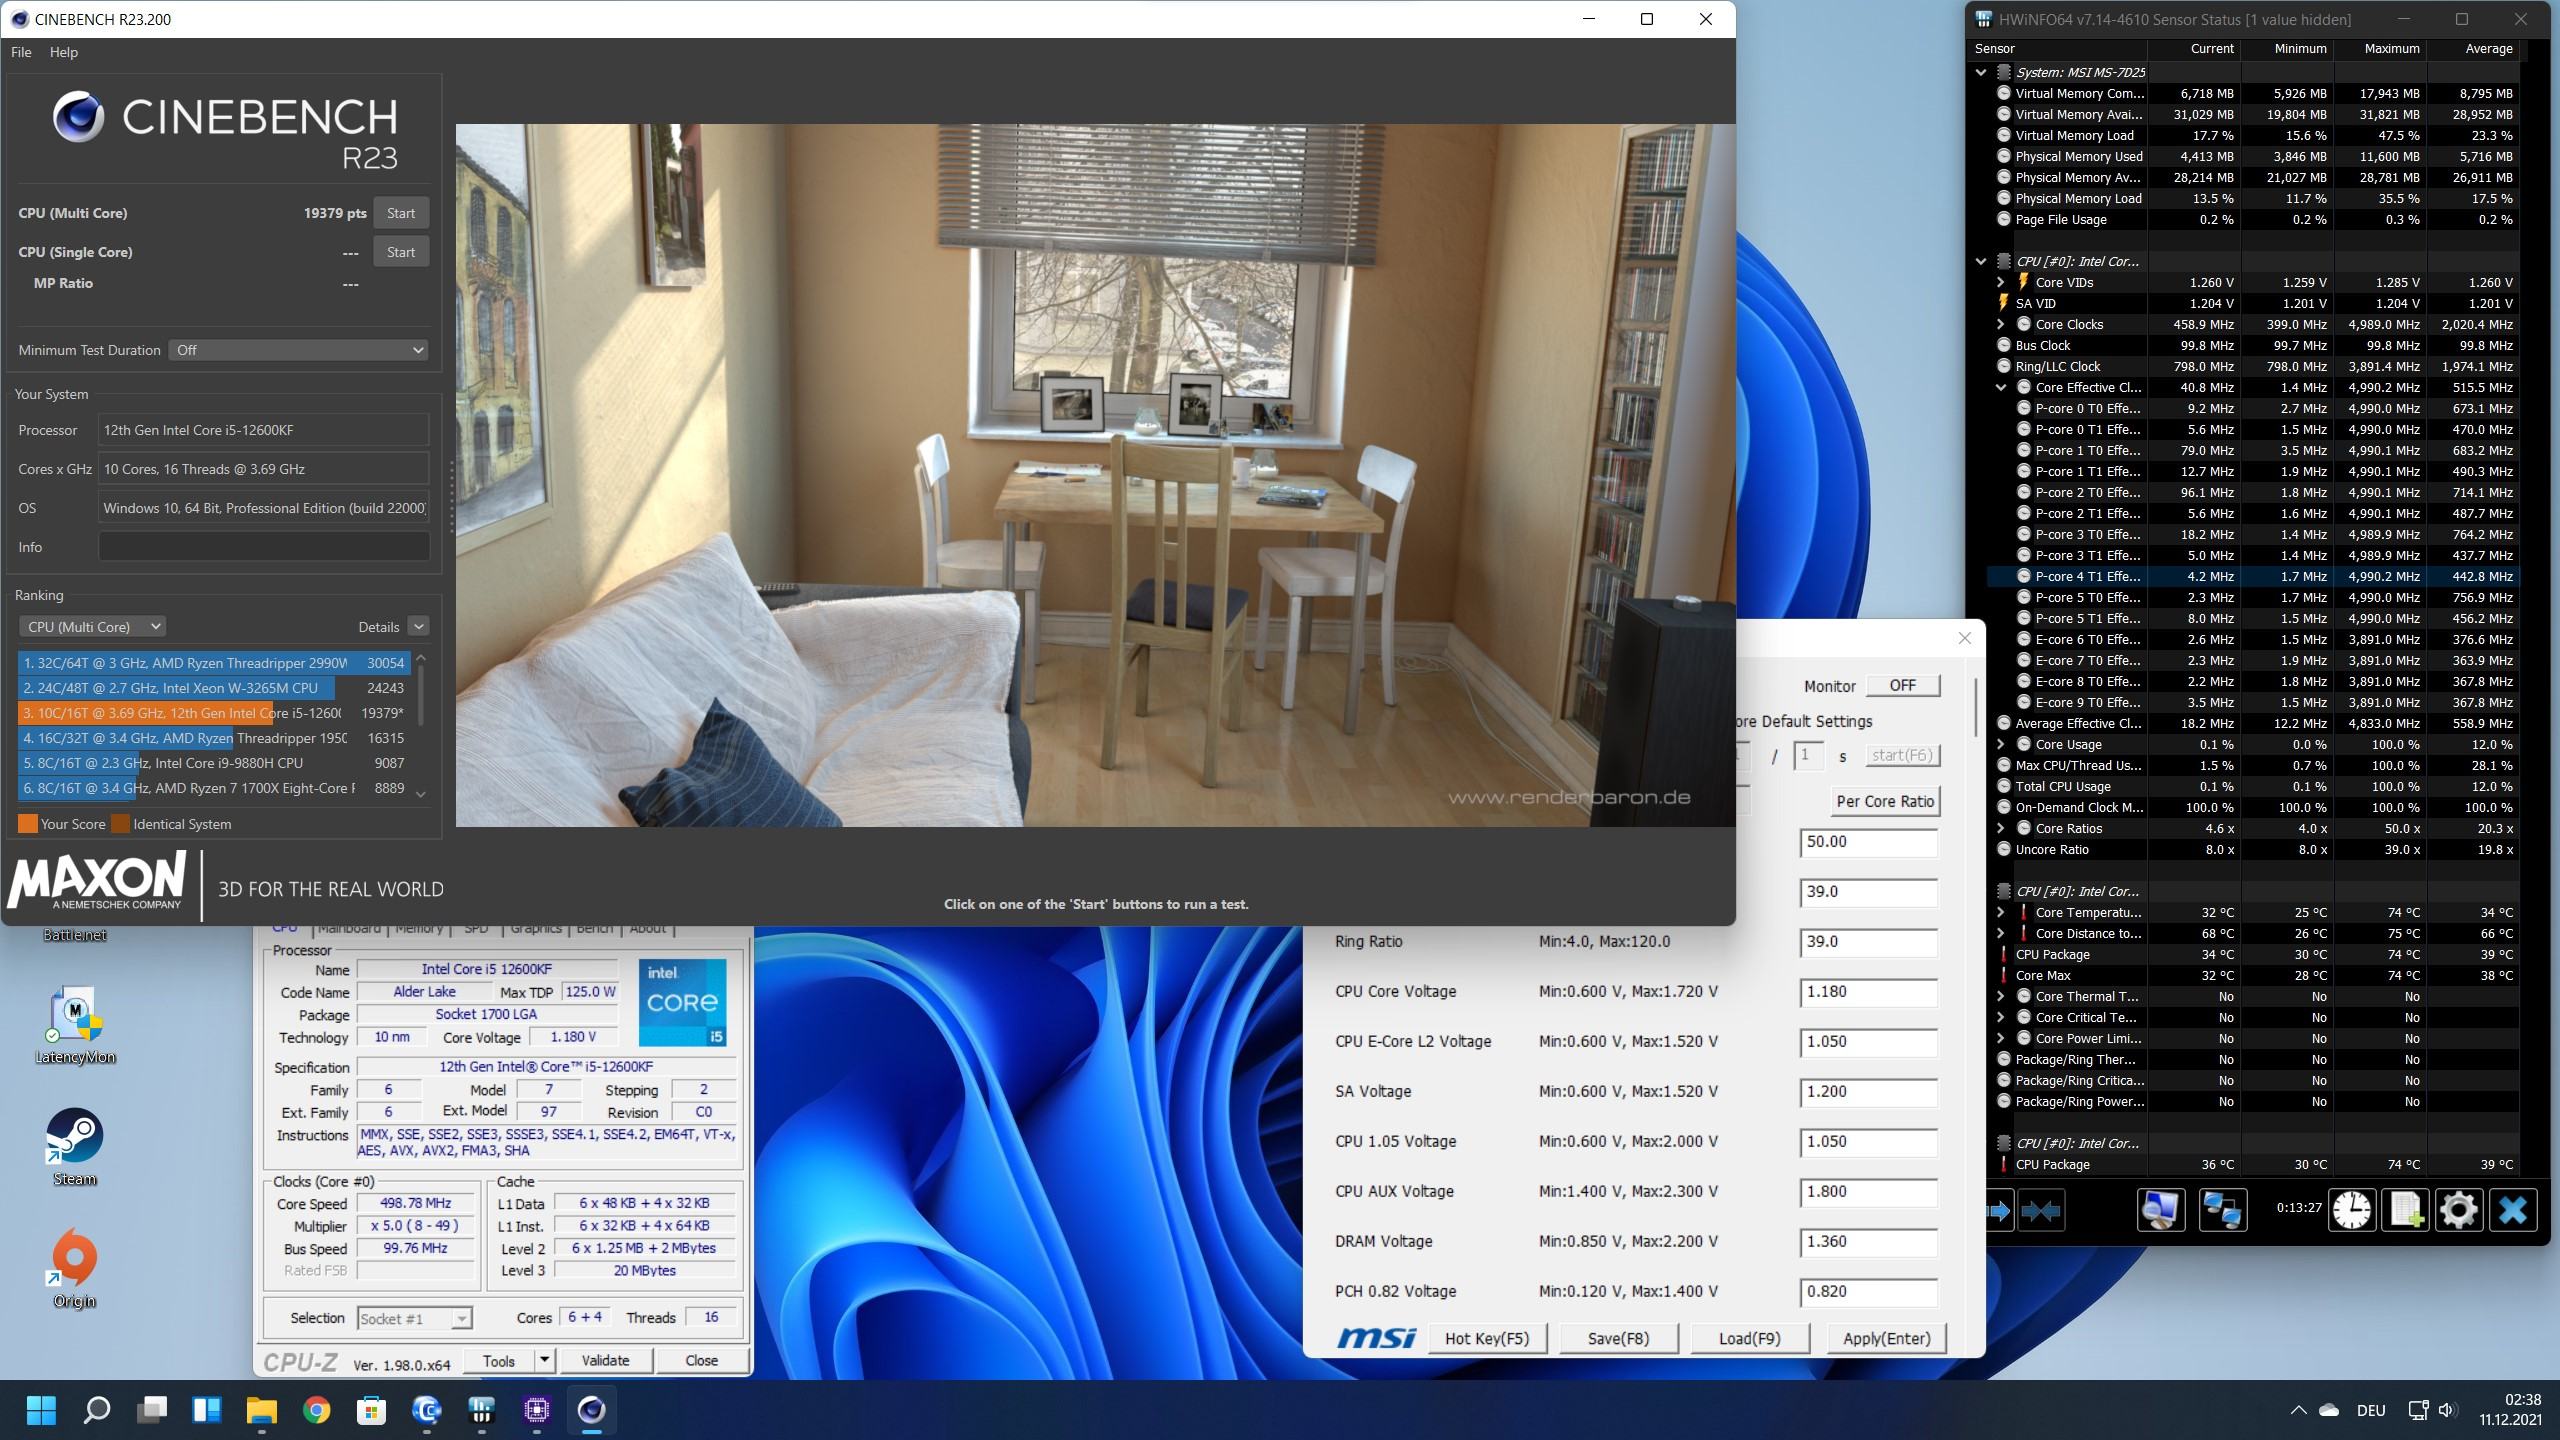Switch to CPU-Z Graphics tab
Image resolution: width=2560 pixels, height=1440 pixels.
pos(536,929)
